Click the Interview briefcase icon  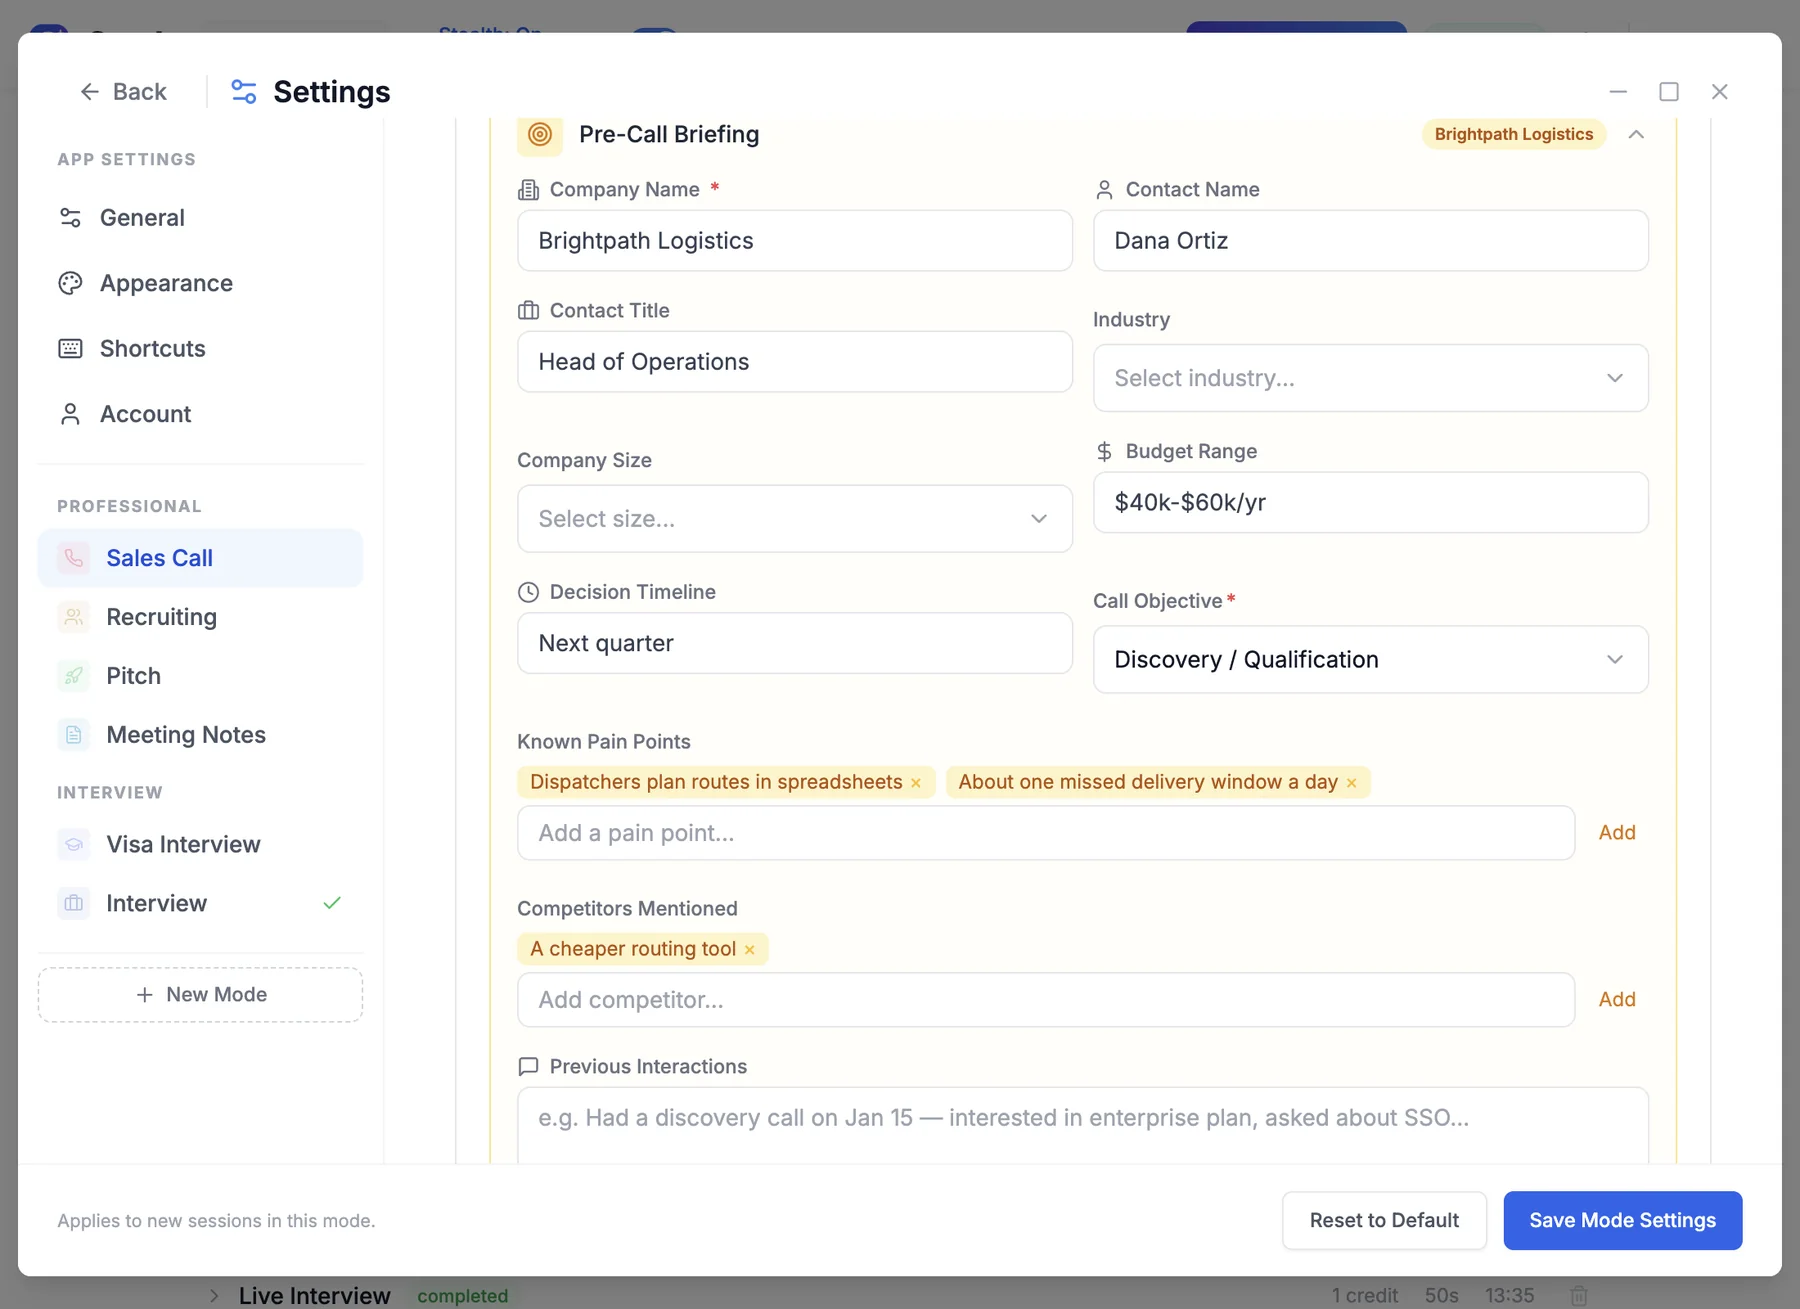coord(74,904)
